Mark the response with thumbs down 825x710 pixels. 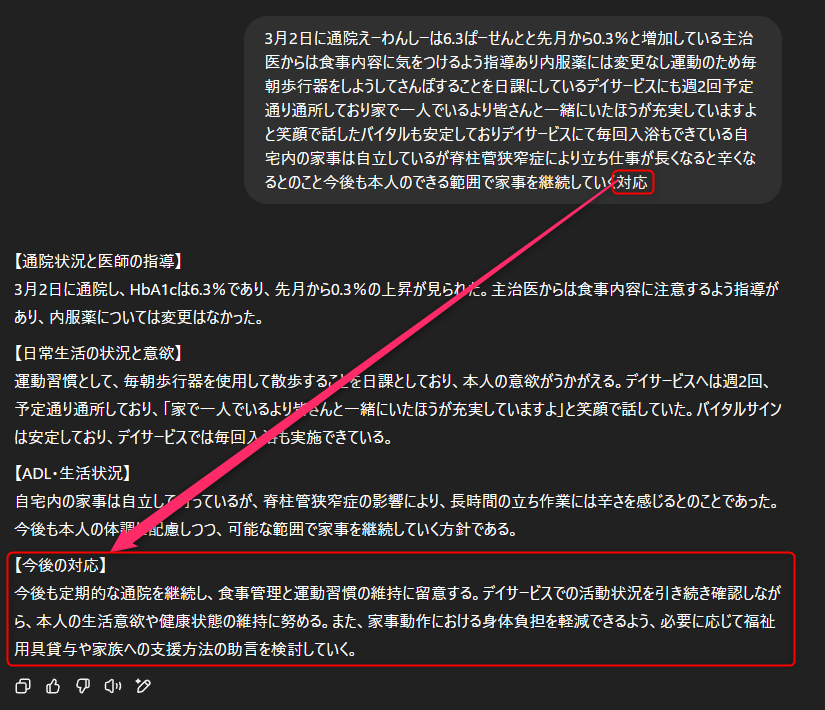click(x=83, y=686)
